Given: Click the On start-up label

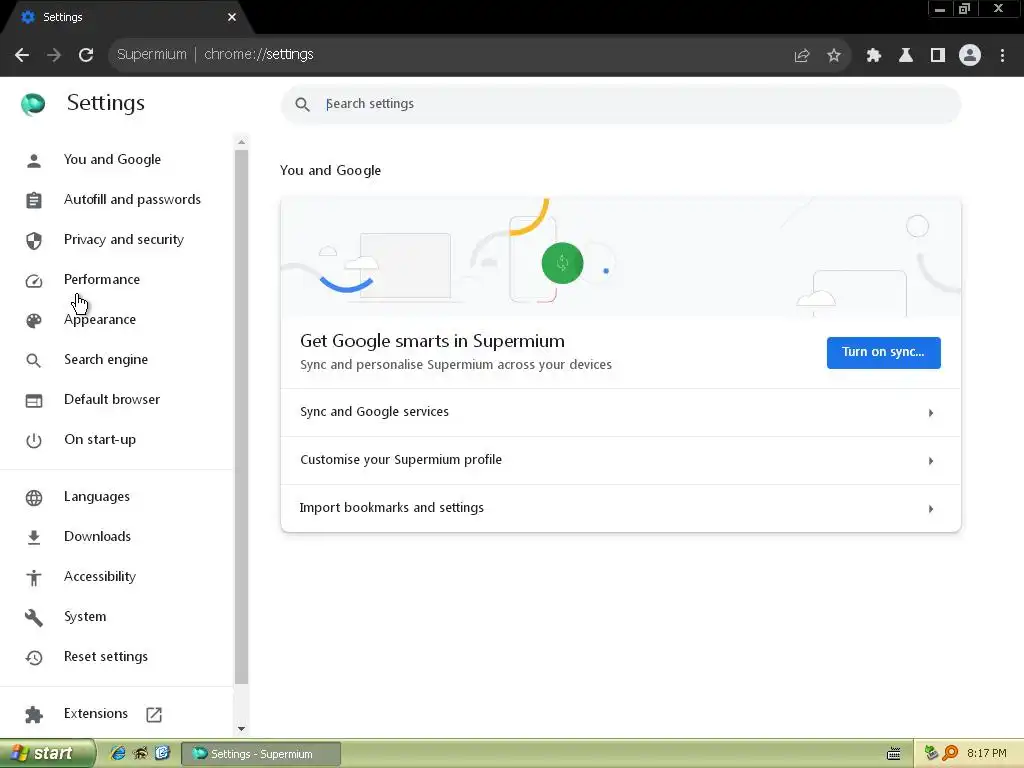Looking at the screenshot, I should [x=100, y=440].
